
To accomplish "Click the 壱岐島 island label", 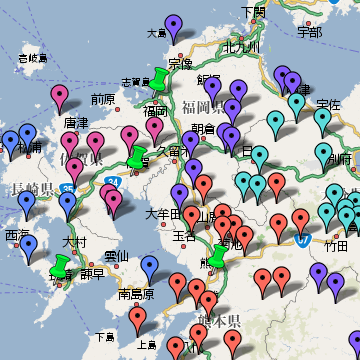I will click(x=33, y=59).
